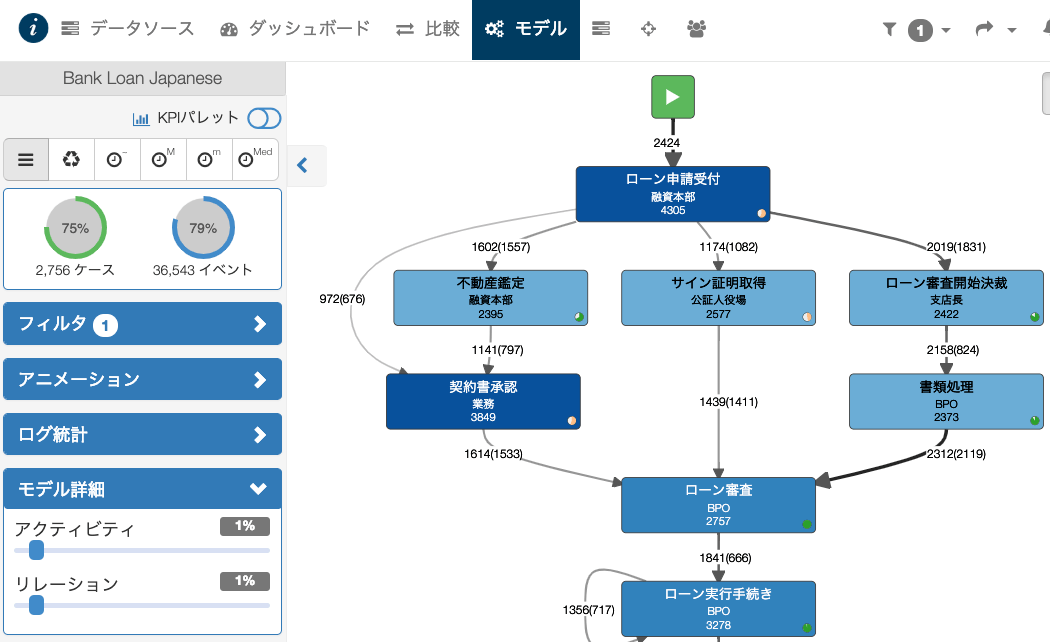The image size is (1050, 642).
Task: Collapse the モデル詳細 section
Action: point(142,489)
